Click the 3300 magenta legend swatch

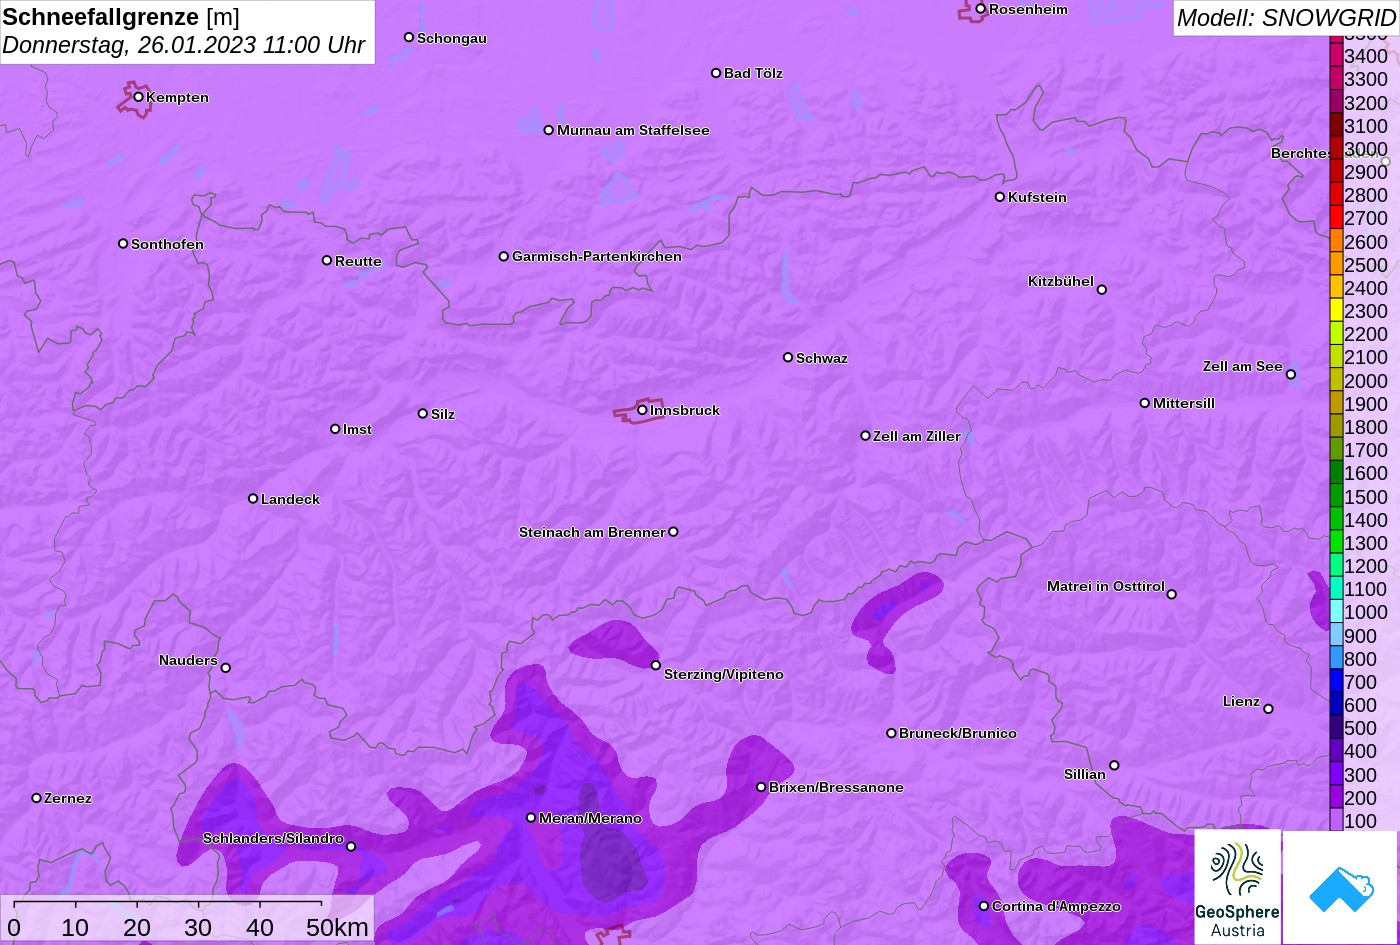pyautogui.click(x=1336, y=79)
